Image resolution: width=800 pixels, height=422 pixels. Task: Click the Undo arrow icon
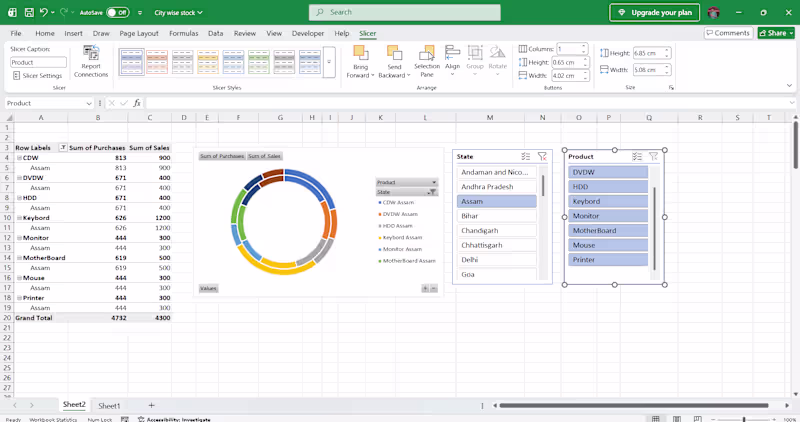click(44, 12)
